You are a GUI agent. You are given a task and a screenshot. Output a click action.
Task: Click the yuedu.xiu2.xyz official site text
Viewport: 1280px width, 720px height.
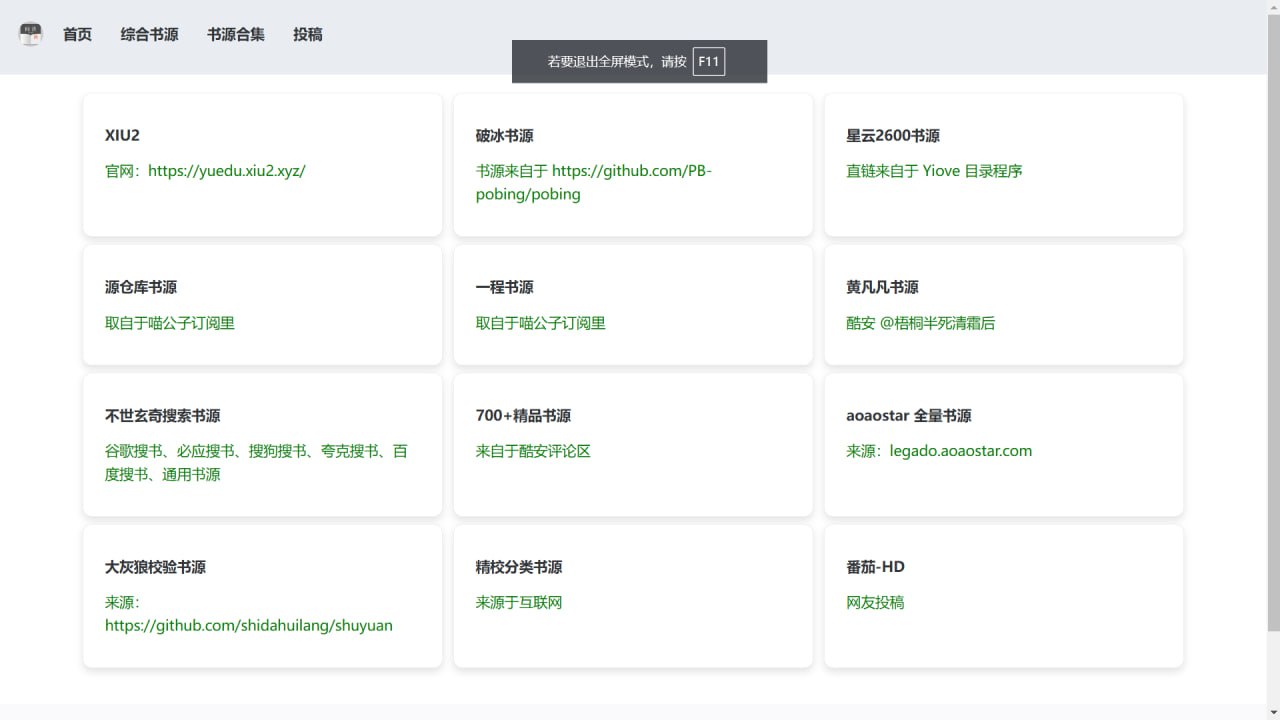pos(205,171)
